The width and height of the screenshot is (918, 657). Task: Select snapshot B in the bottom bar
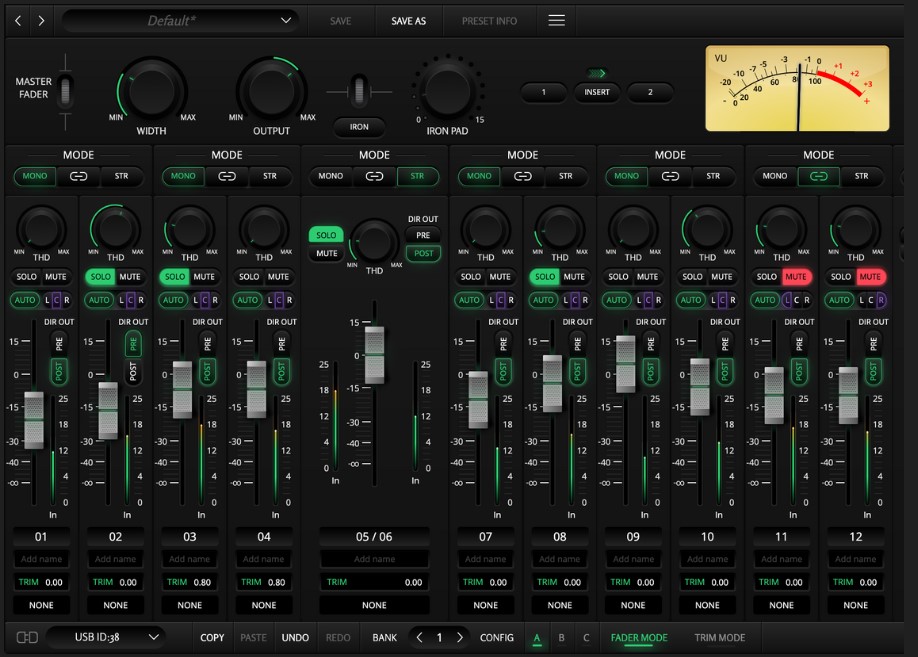click(561, 637)
